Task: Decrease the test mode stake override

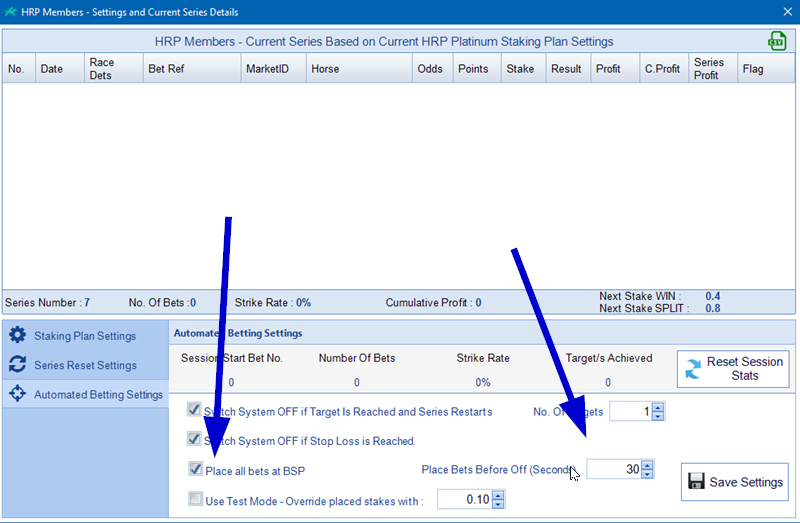Action: click(498, 504)
